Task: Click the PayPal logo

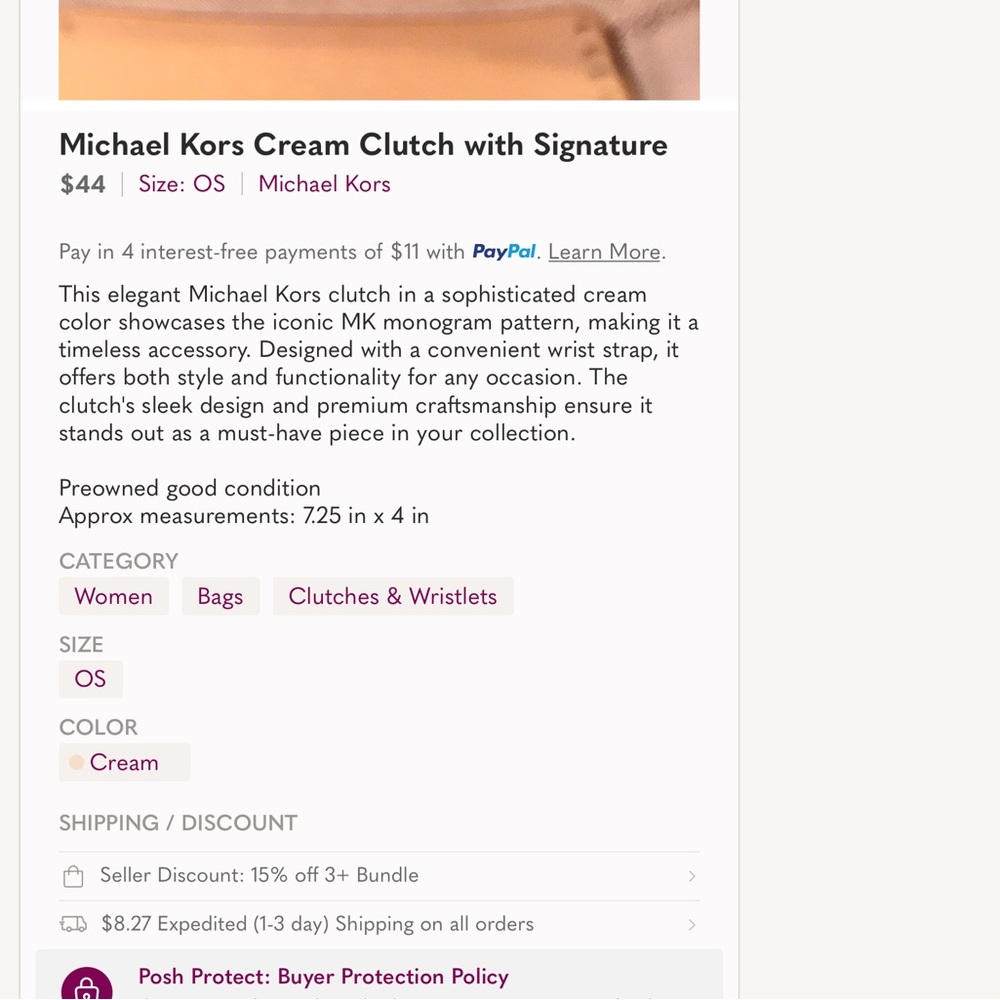Action: coord(504,252)
